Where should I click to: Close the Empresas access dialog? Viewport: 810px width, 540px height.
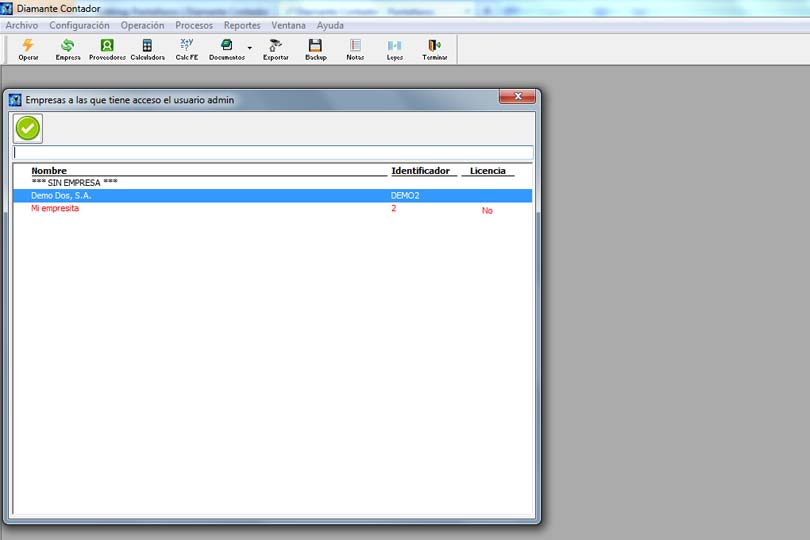517,97
